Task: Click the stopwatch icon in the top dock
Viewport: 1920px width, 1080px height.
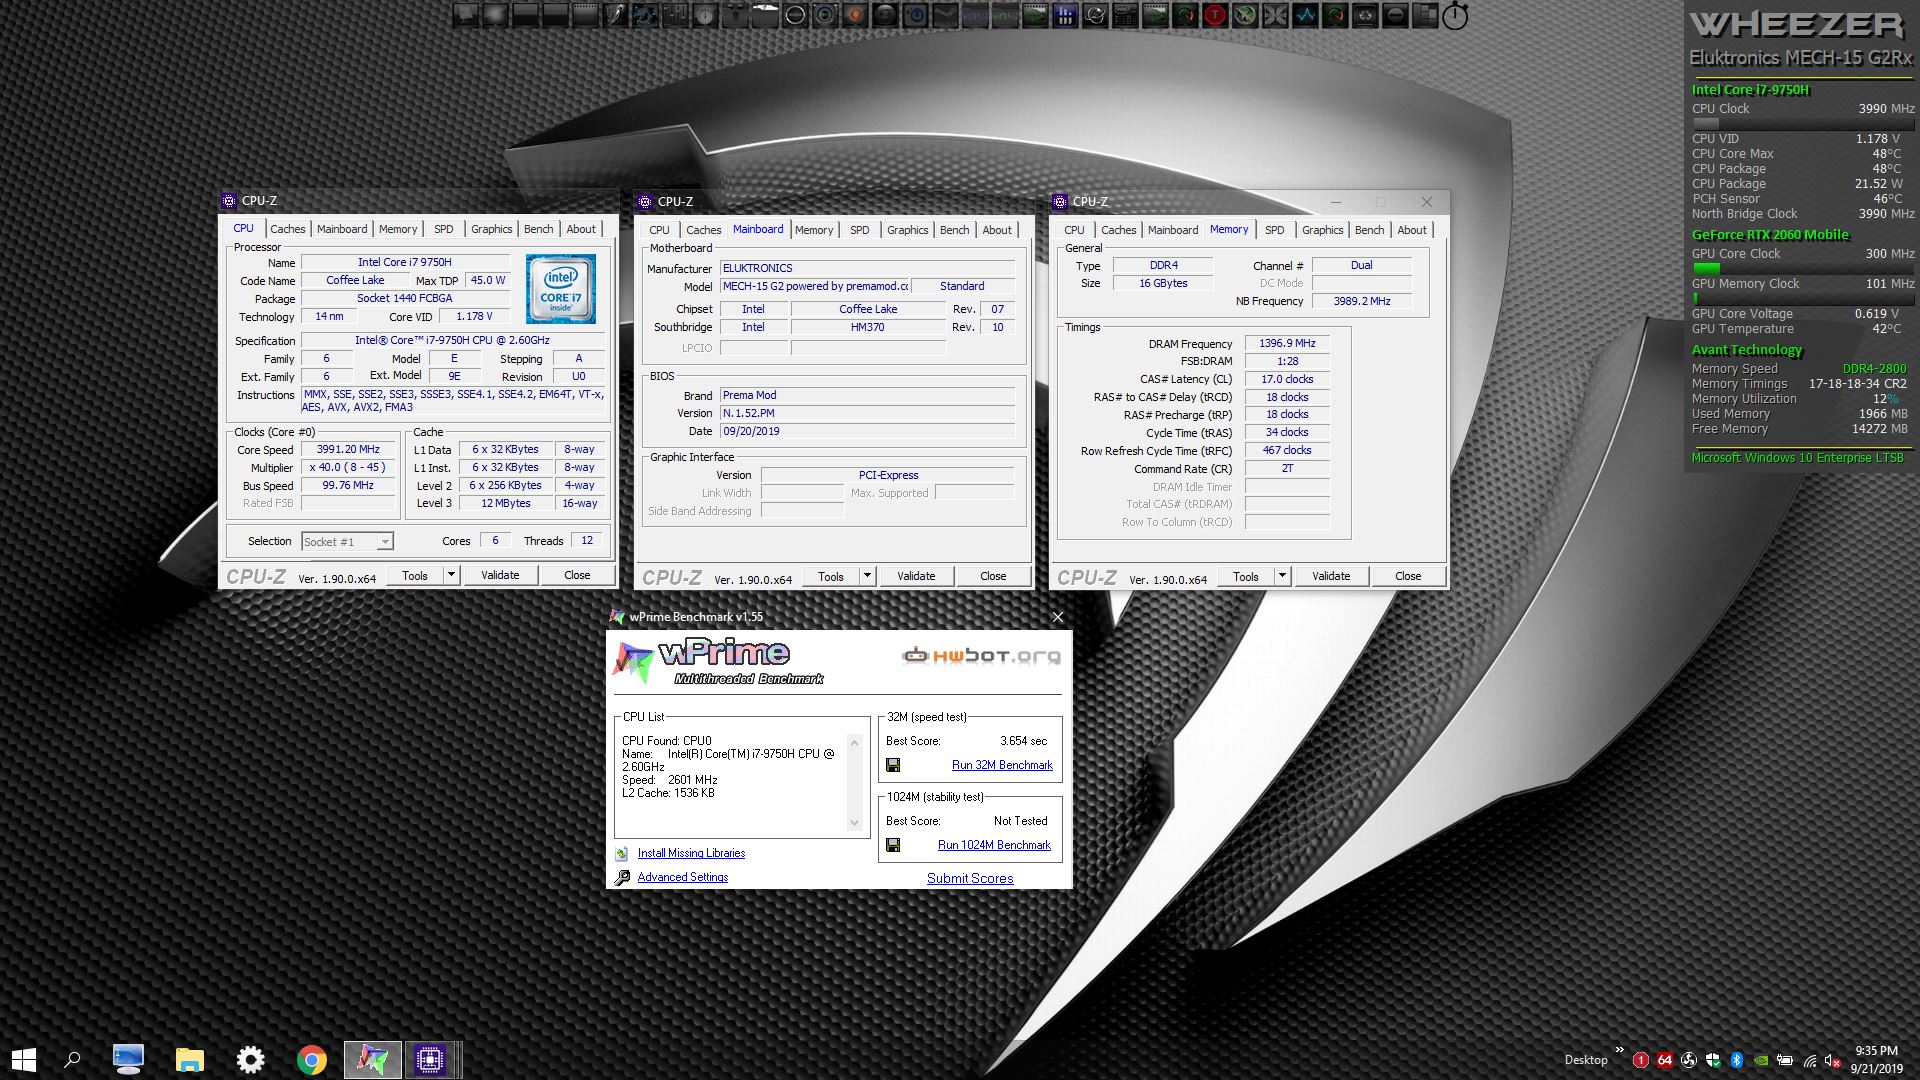Action: click(1455, 16)
